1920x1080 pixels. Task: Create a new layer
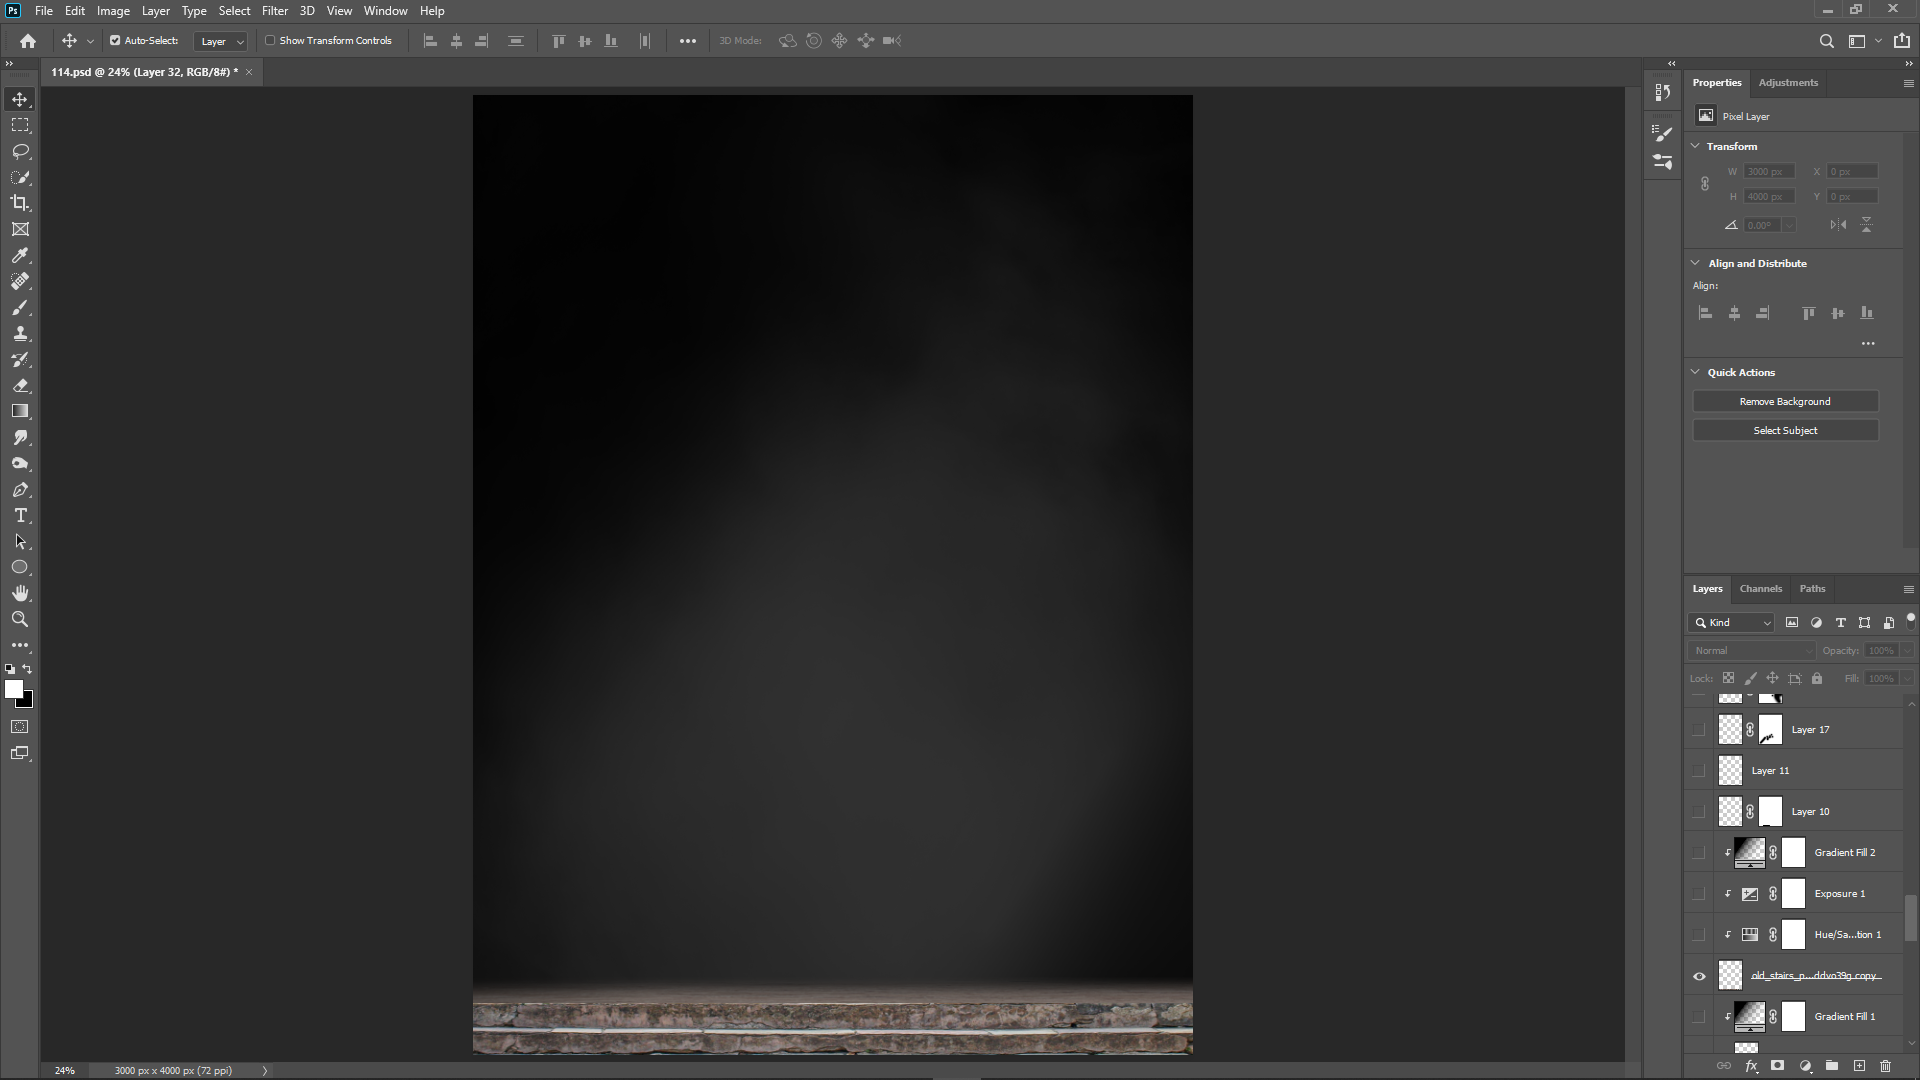click(x=1859, y=1066)
